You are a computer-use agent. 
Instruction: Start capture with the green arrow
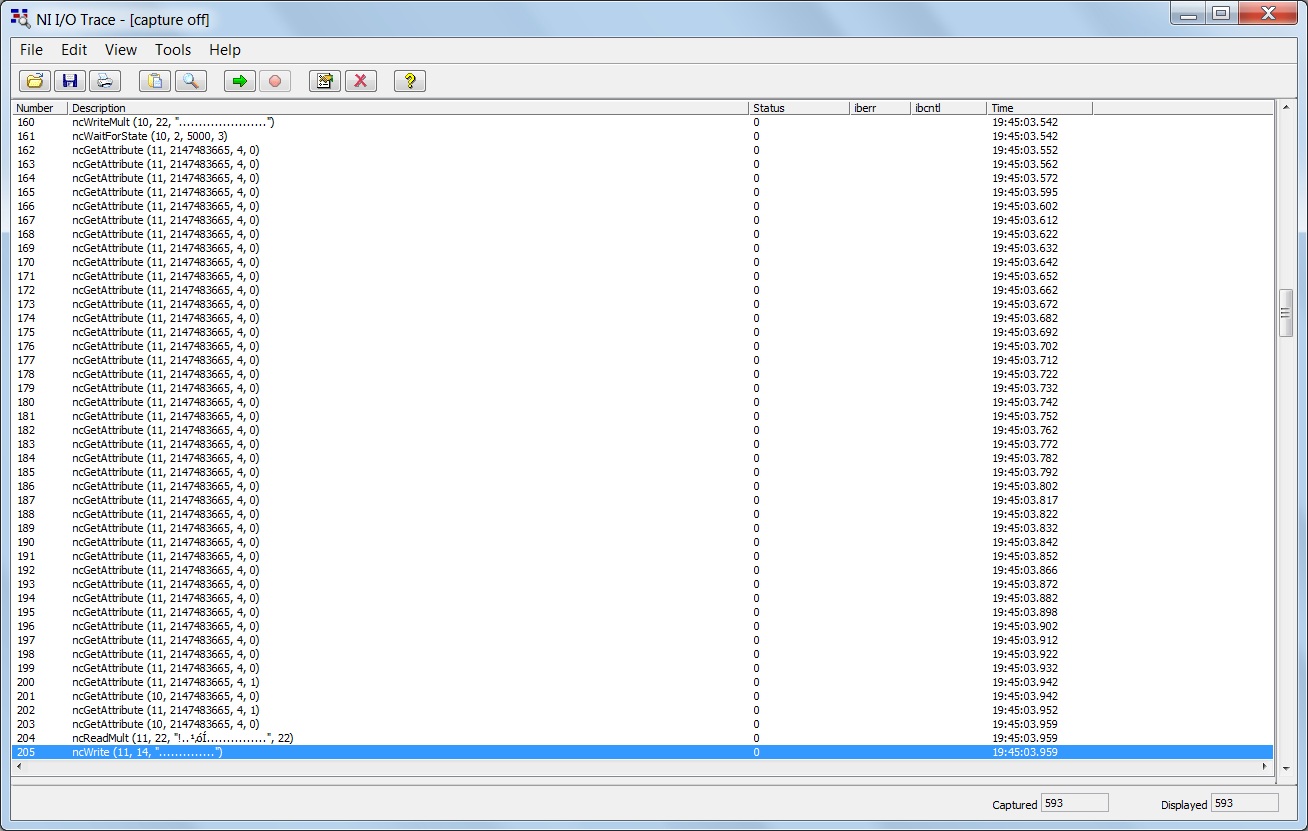(x=240, y=81)
